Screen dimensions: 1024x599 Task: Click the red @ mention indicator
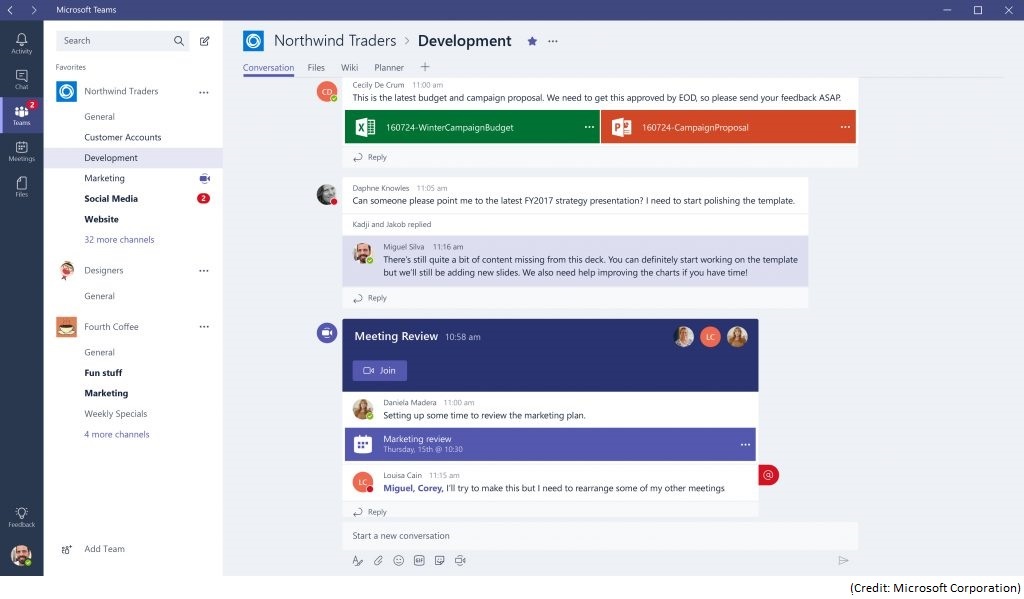[x=769, y=475]
